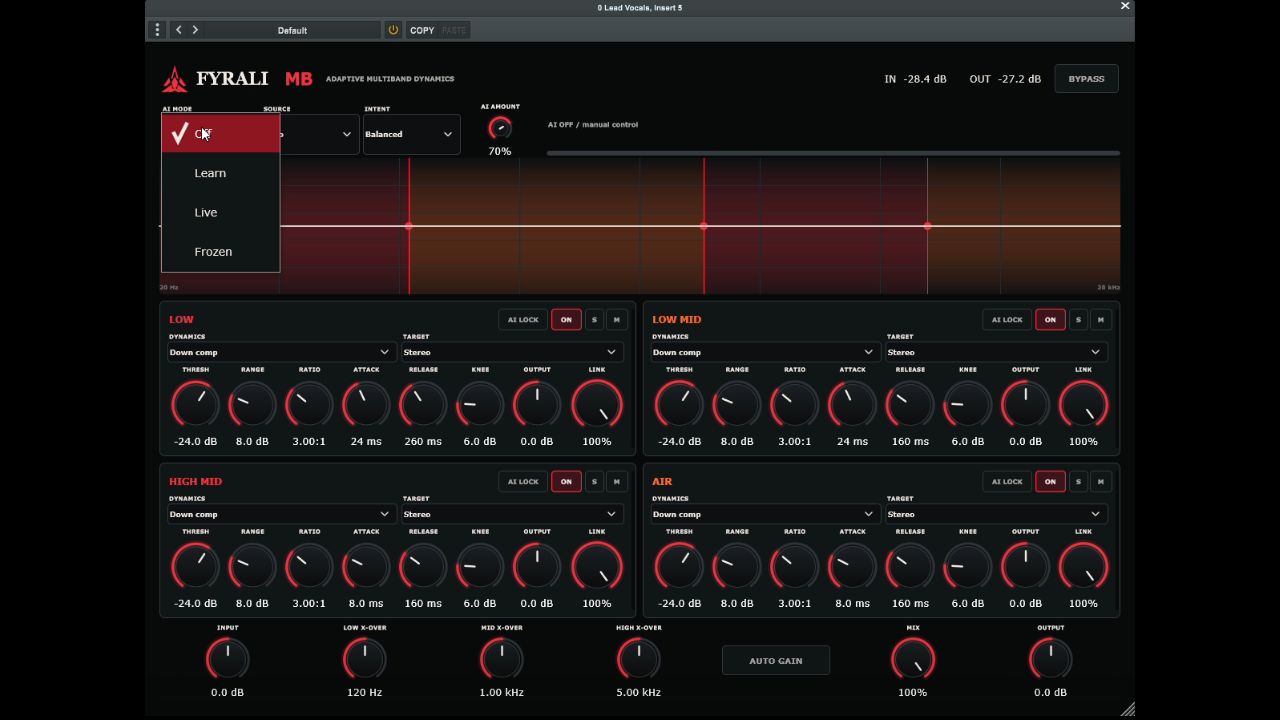This screenshot has width=1280, height=720.
Task: Click the Air band Output knob
Action: [1025, 567]
